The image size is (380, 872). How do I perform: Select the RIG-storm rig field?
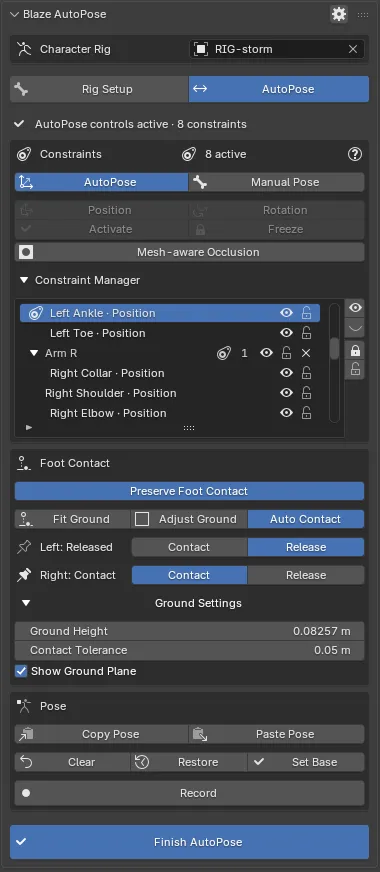click(277, 49)
